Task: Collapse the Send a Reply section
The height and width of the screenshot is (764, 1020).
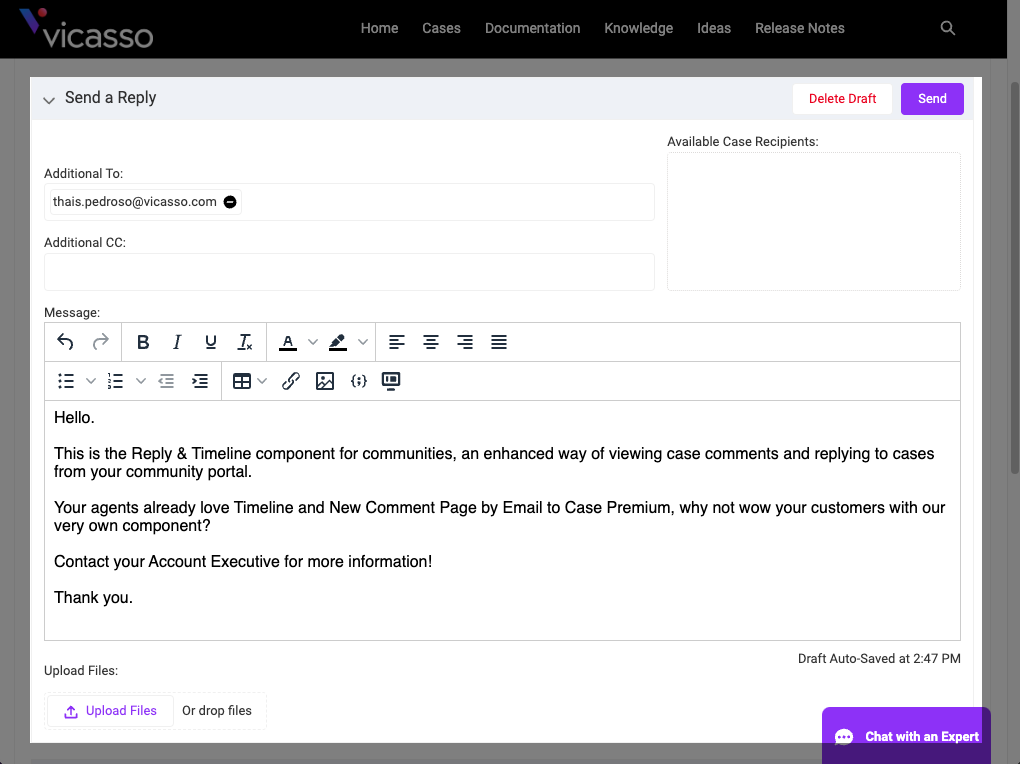Action: click(49, 100)
